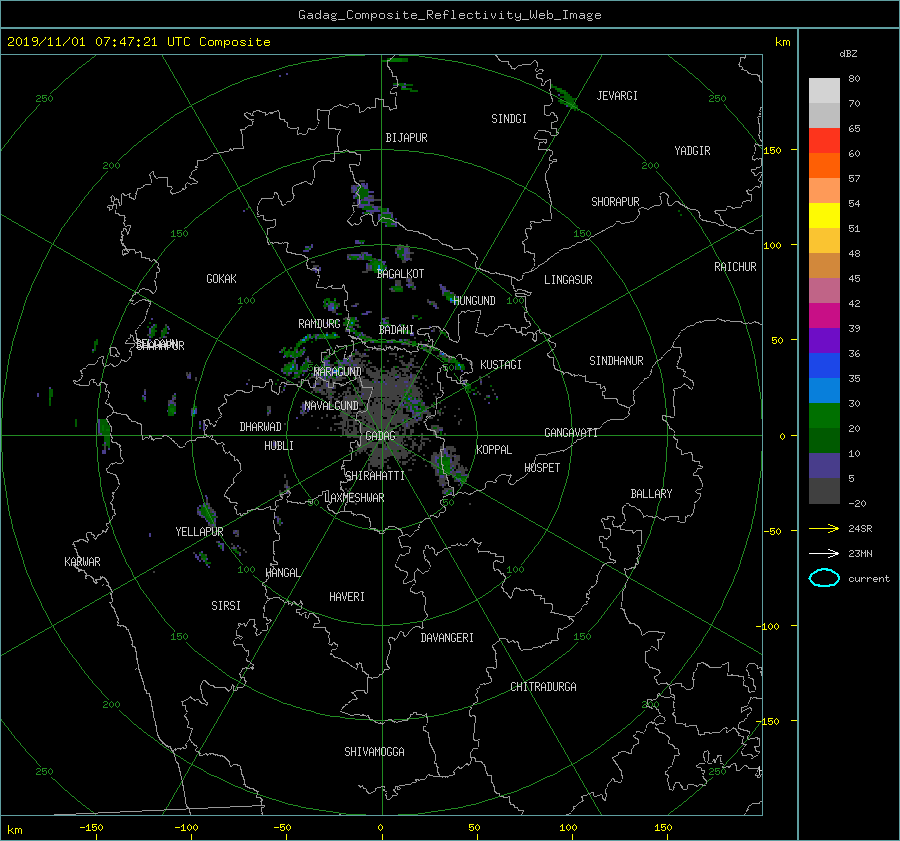Click the KOPPAL city label
This screenshot has width=900, height=841.
coord(494,450)
